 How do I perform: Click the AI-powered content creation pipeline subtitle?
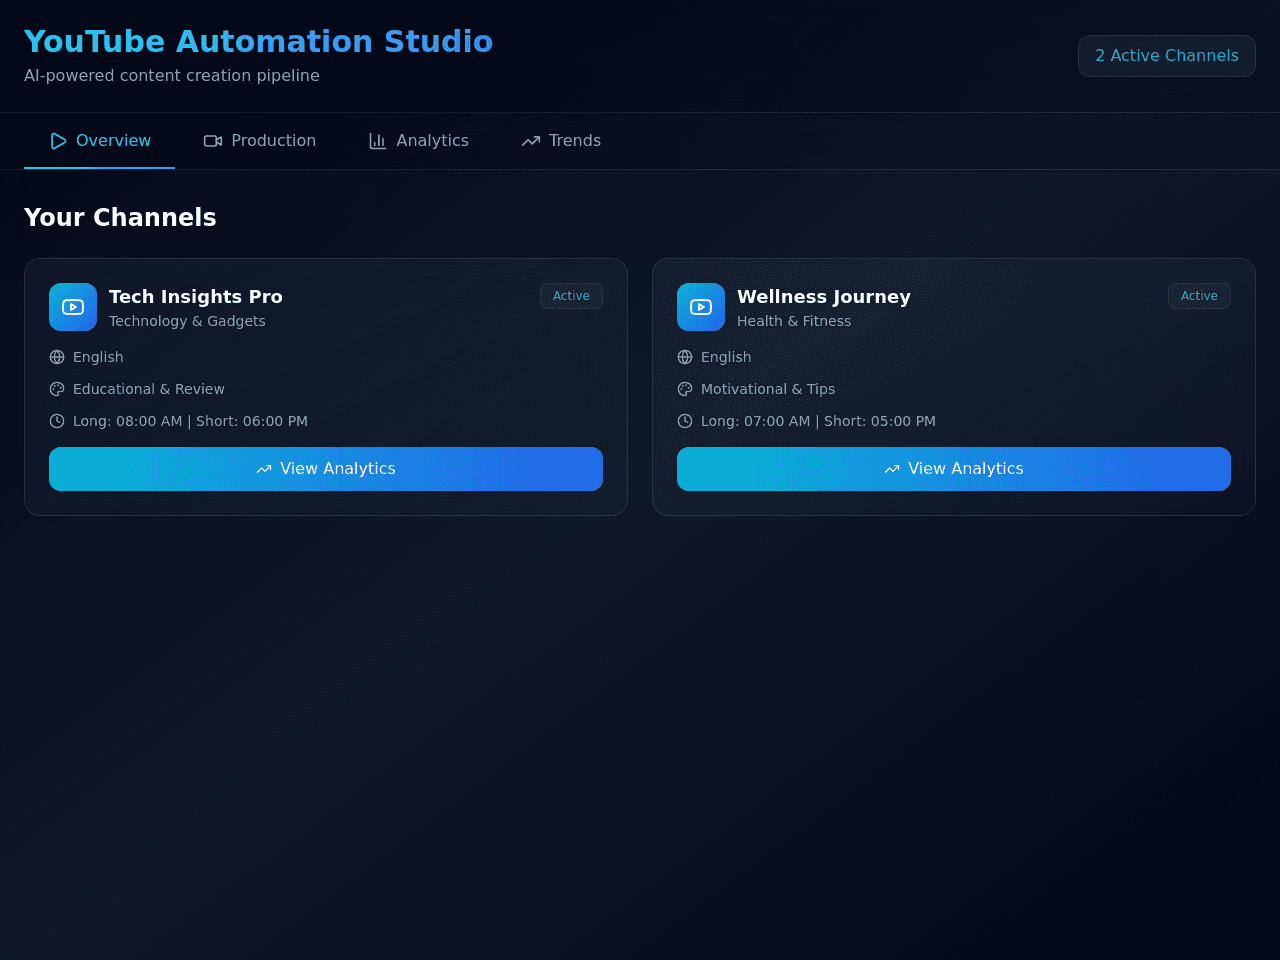pos(172,76)
